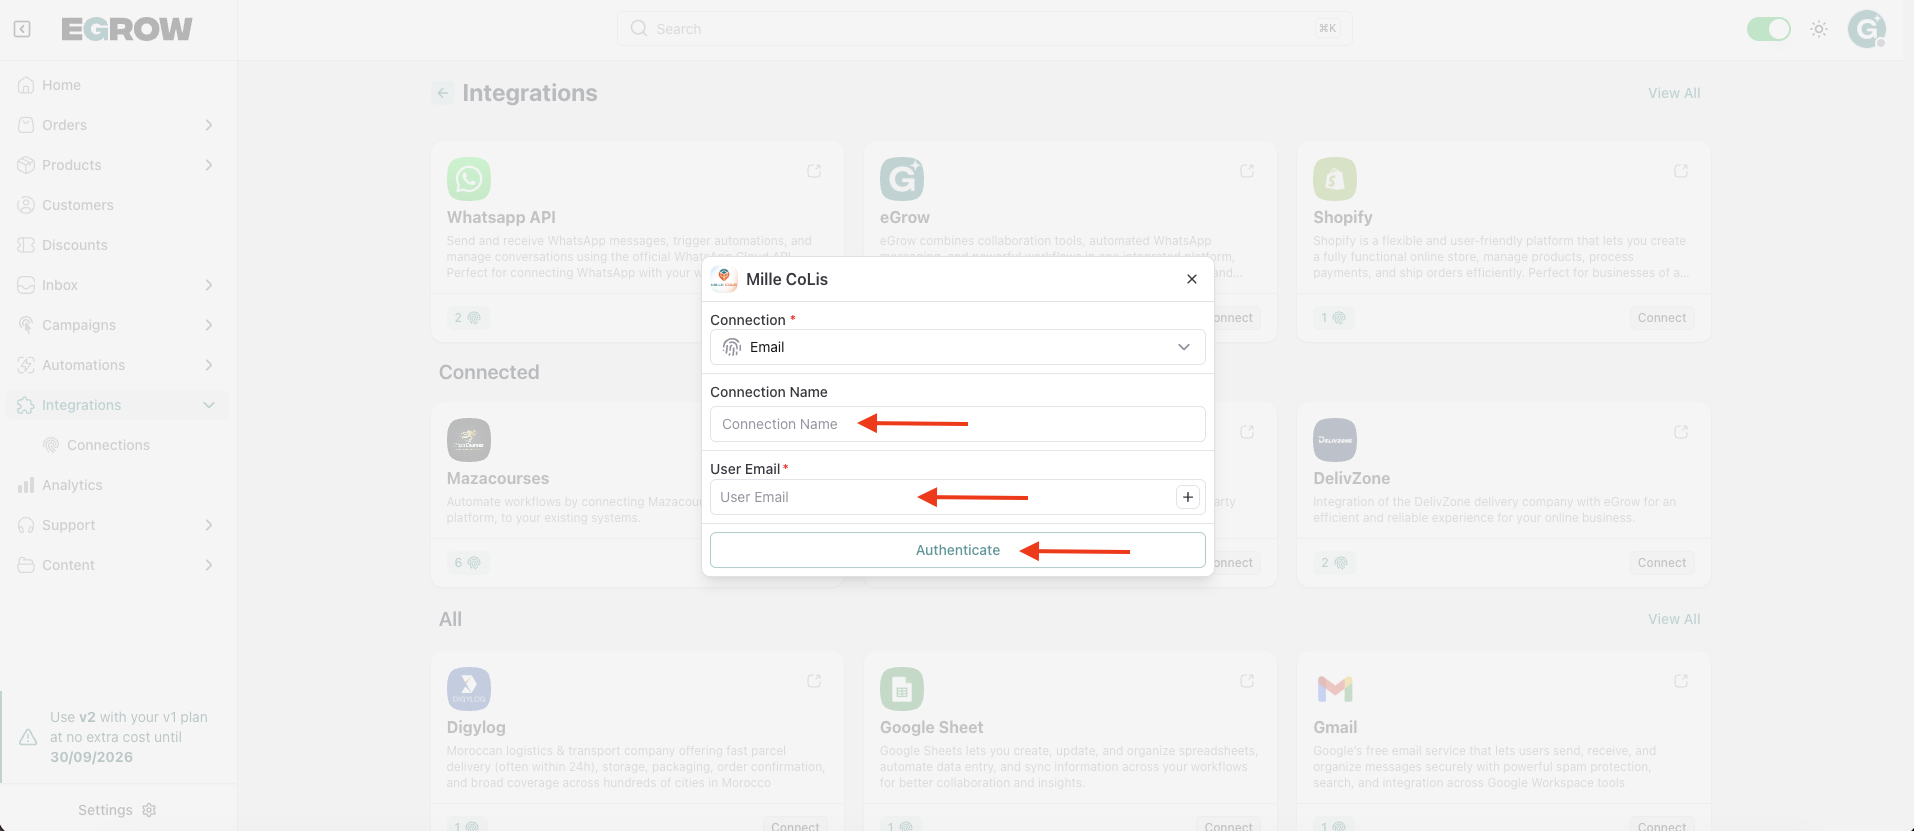Click the eGrow app icon
Viewport: 1914px width, 831px height.
coord(902,179)
